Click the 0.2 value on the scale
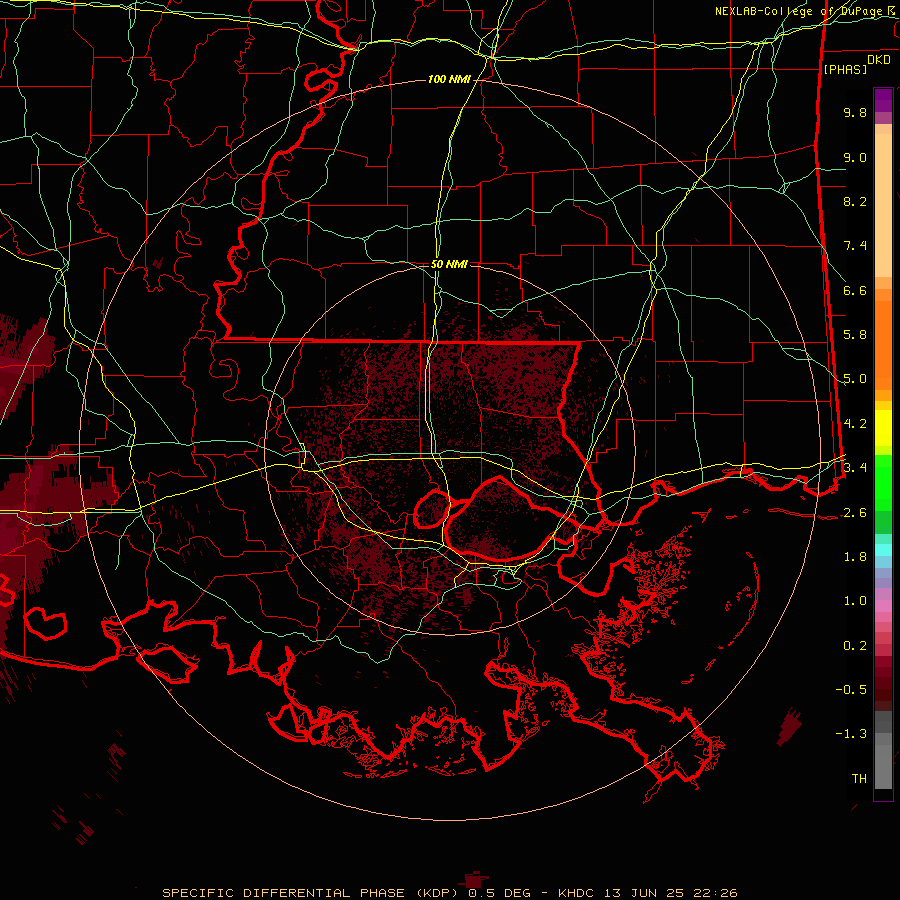Image resolution: width=900 pixels, height=900 pixels. [x=855, y=646]
